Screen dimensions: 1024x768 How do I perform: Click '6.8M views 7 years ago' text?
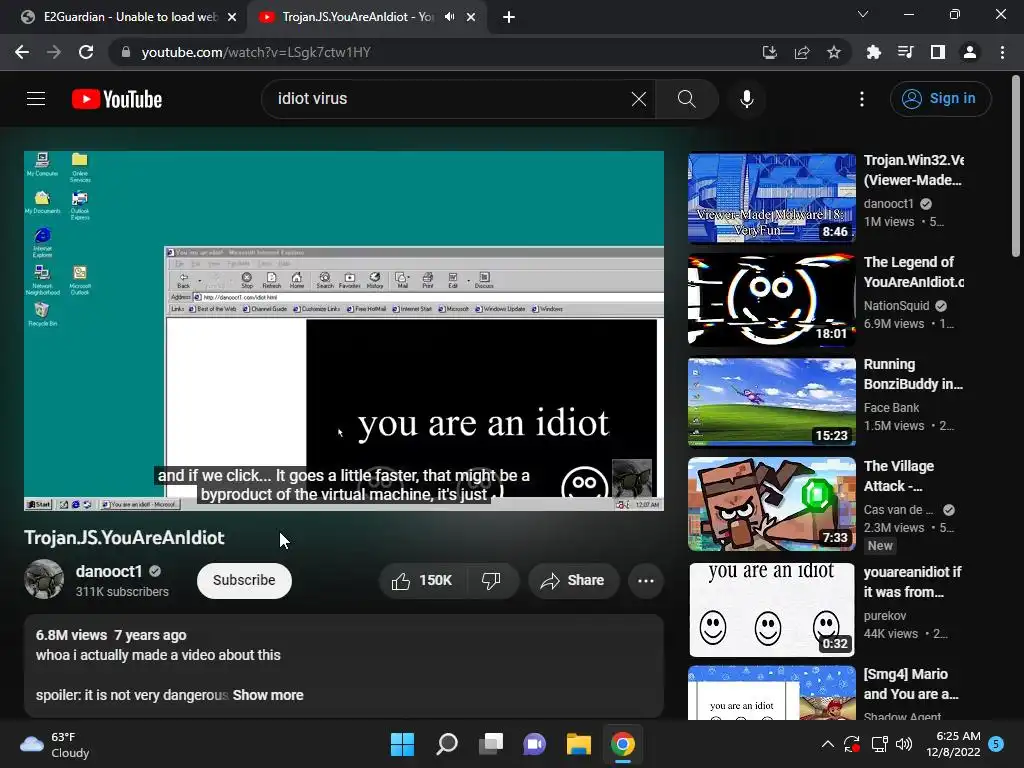pyautogui.click(x=111, y=635)
